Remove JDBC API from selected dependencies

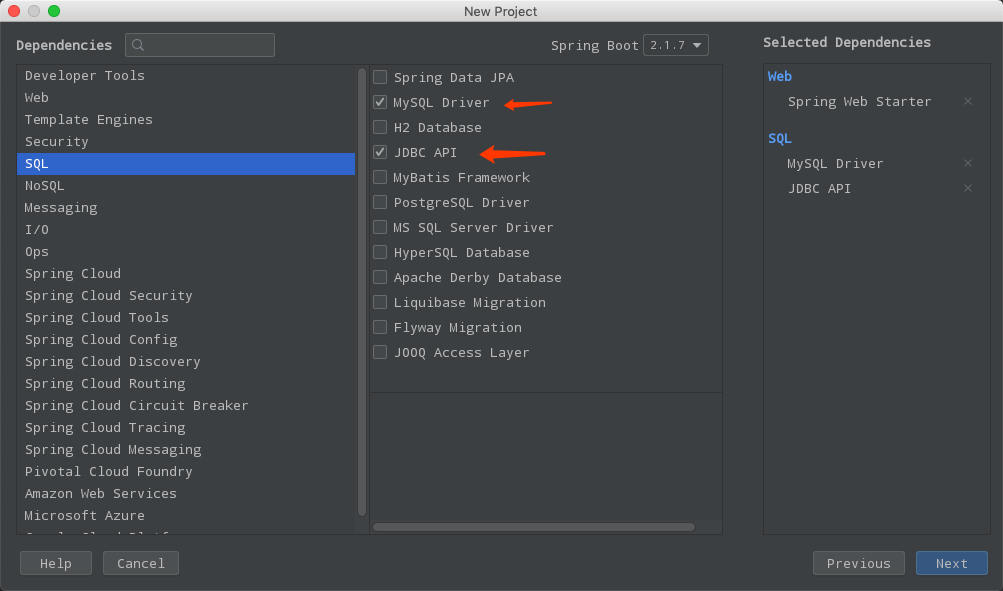tap(968, 188)
